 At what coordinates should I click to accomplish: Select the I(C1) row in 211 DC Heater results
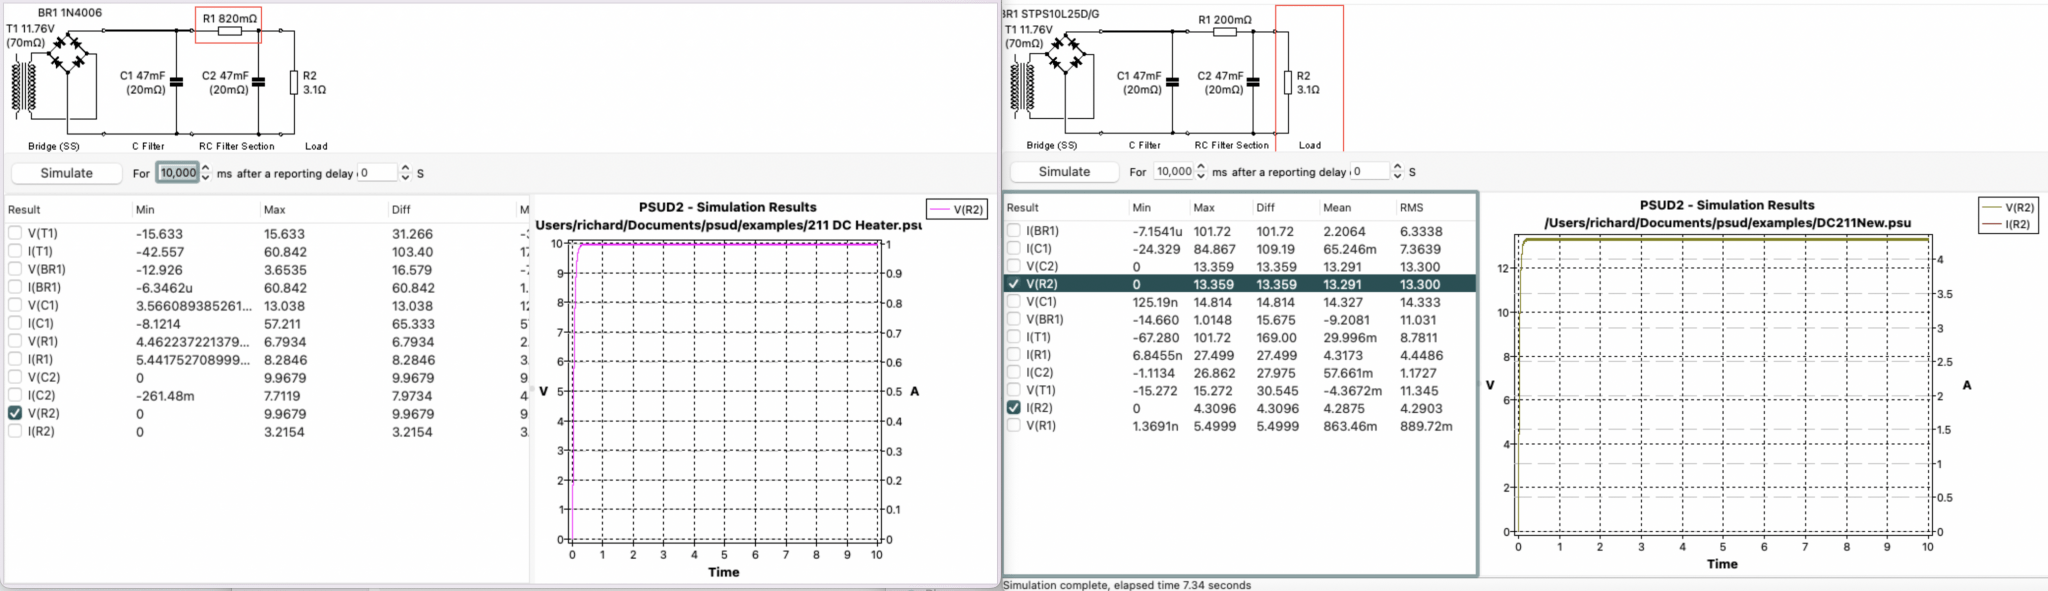pyautogui.click(x=266, y=323)
